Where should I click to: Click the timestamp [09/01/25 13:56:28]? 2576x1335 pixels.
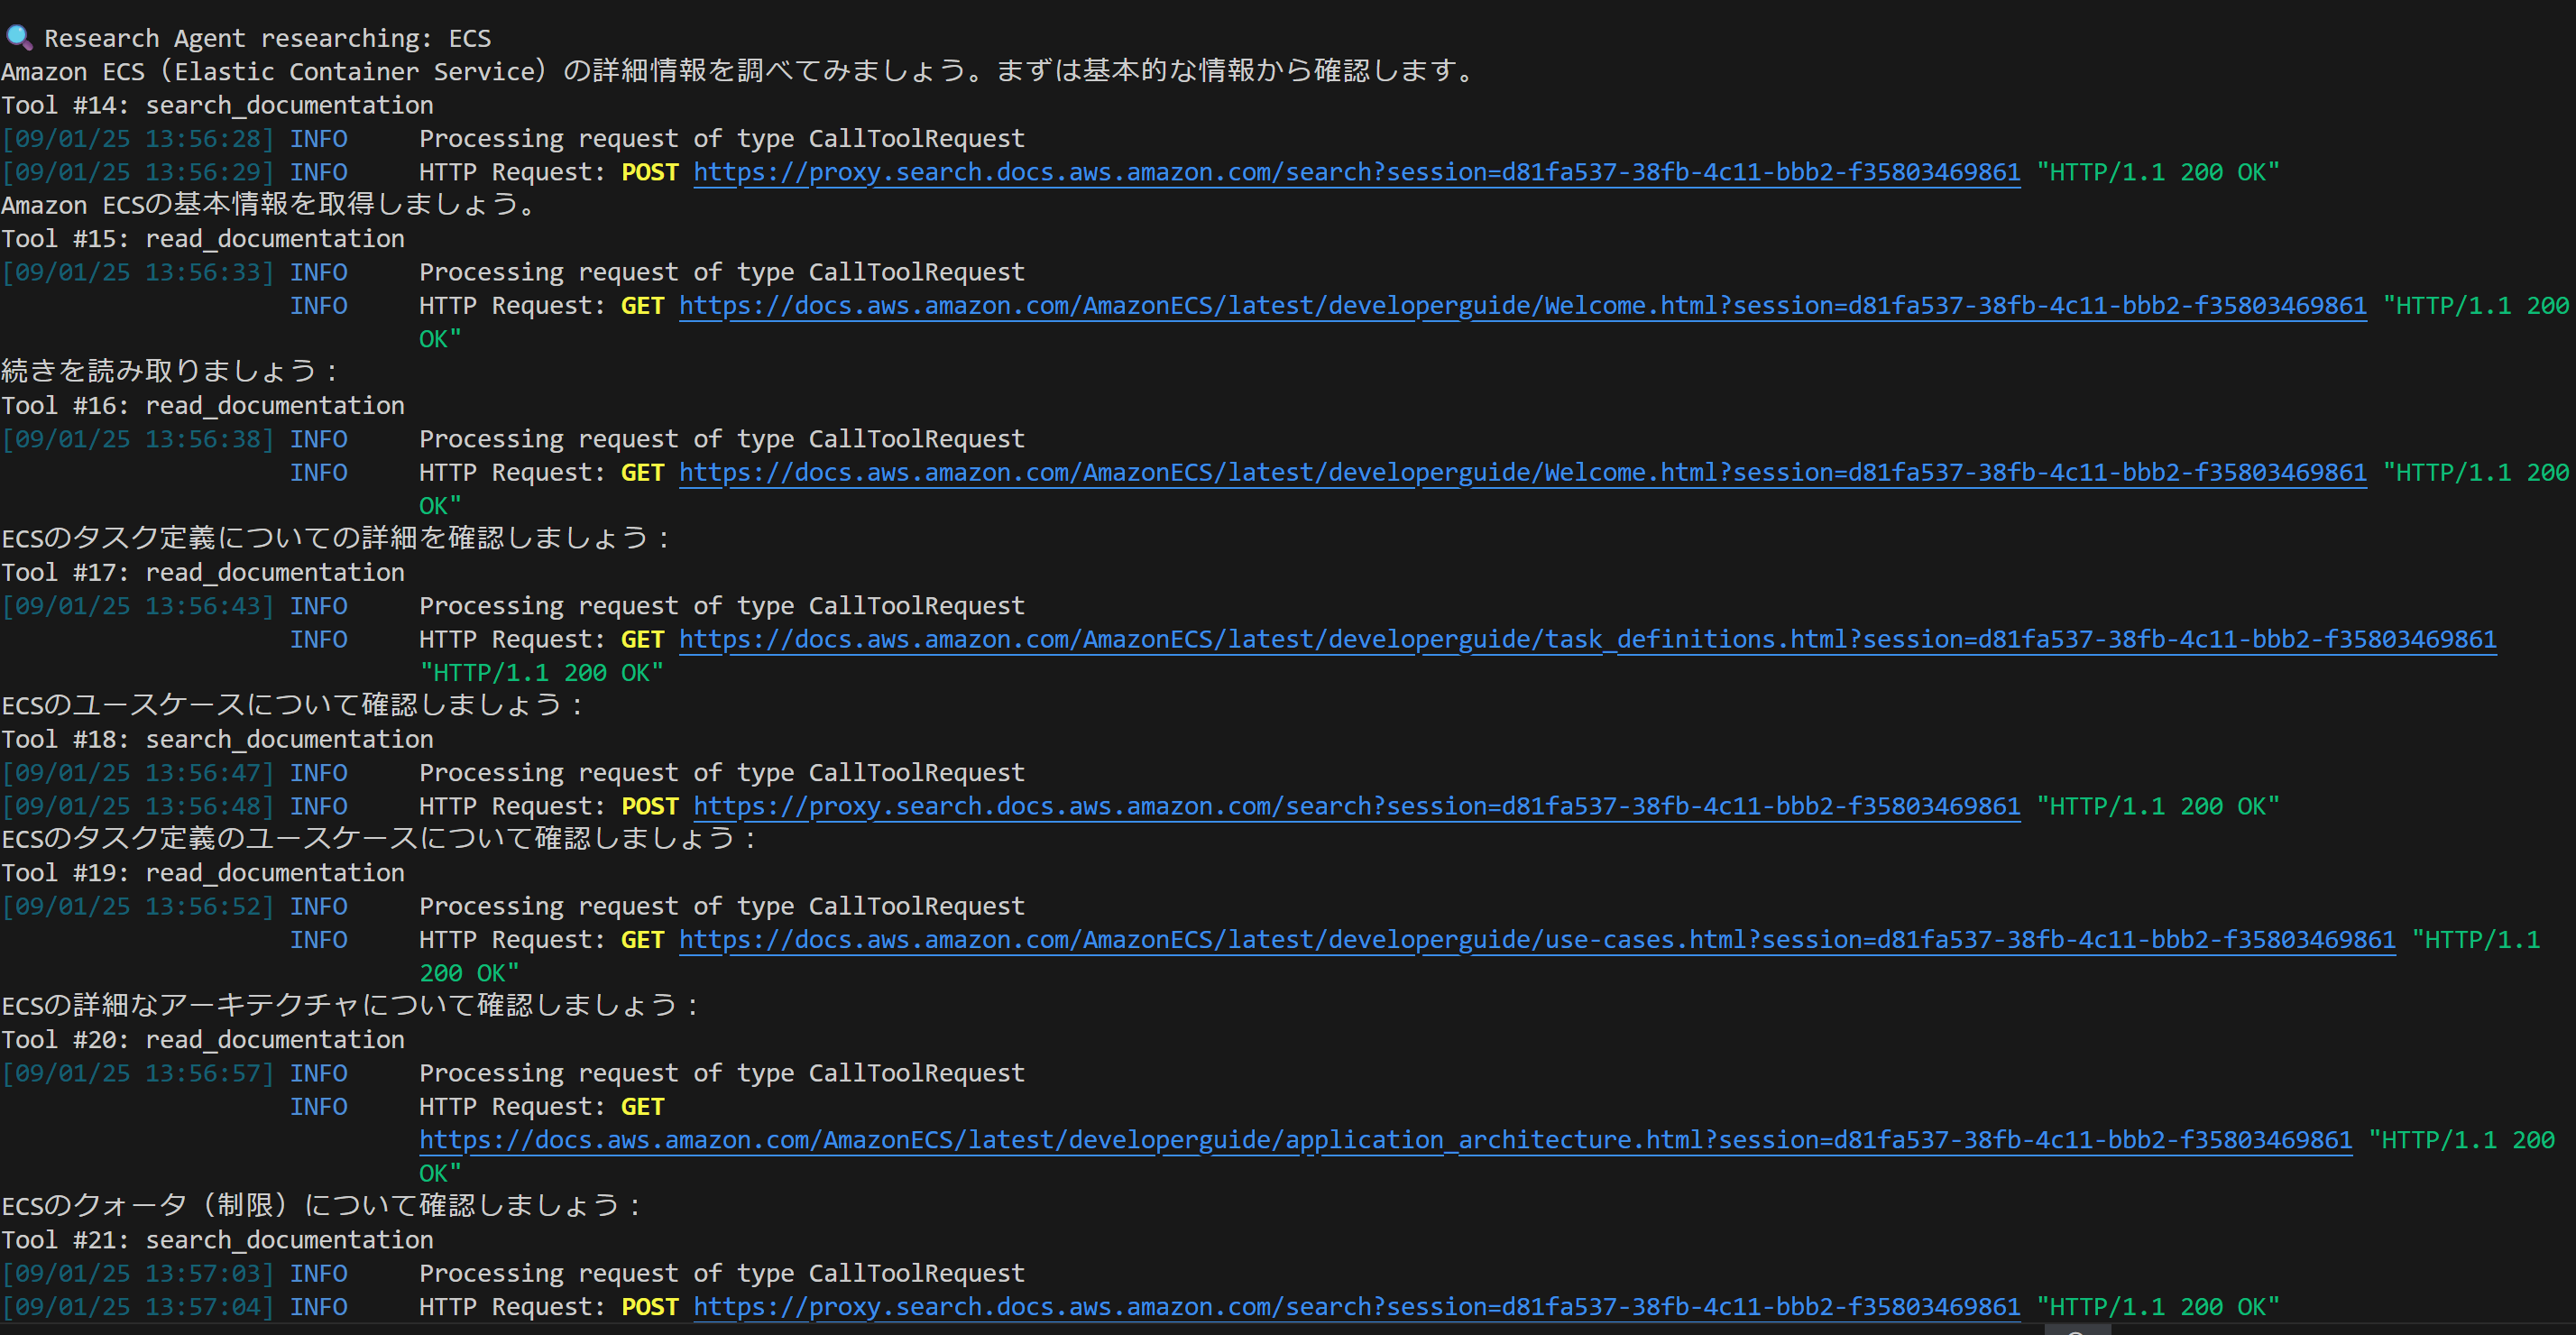click(x=138, y=139)
